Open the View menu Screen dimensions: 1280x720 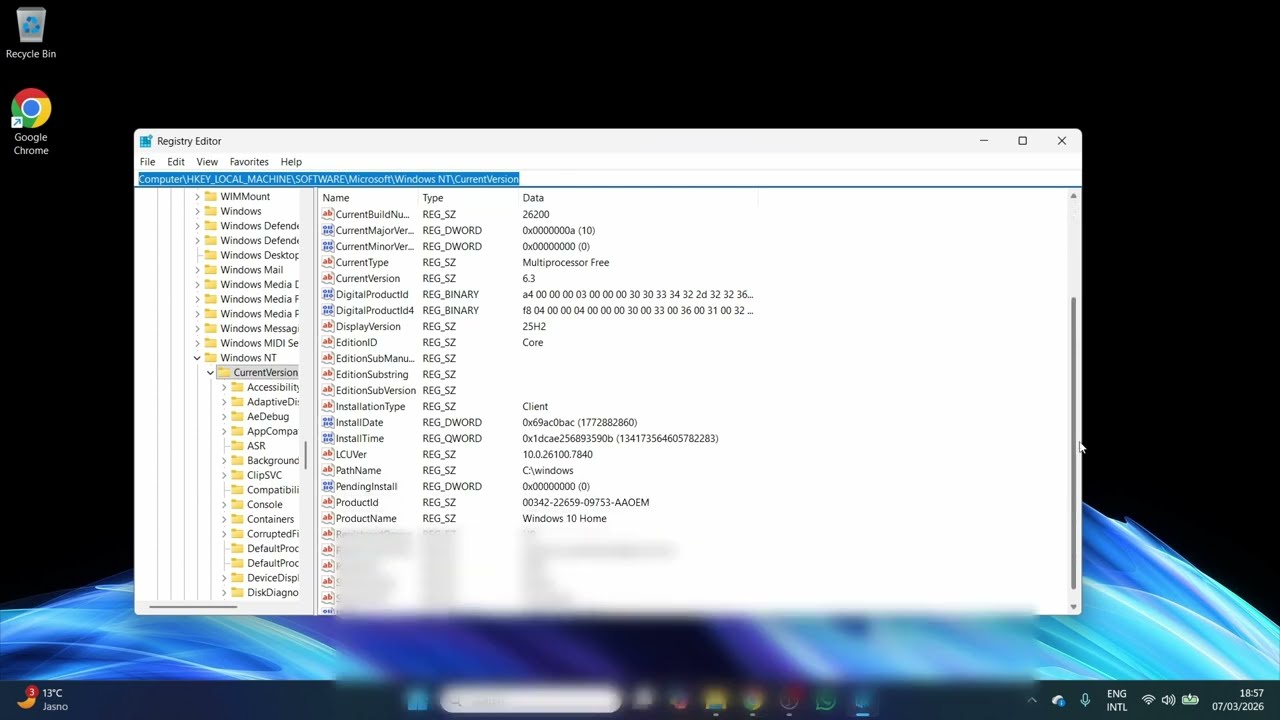[207, 161]
